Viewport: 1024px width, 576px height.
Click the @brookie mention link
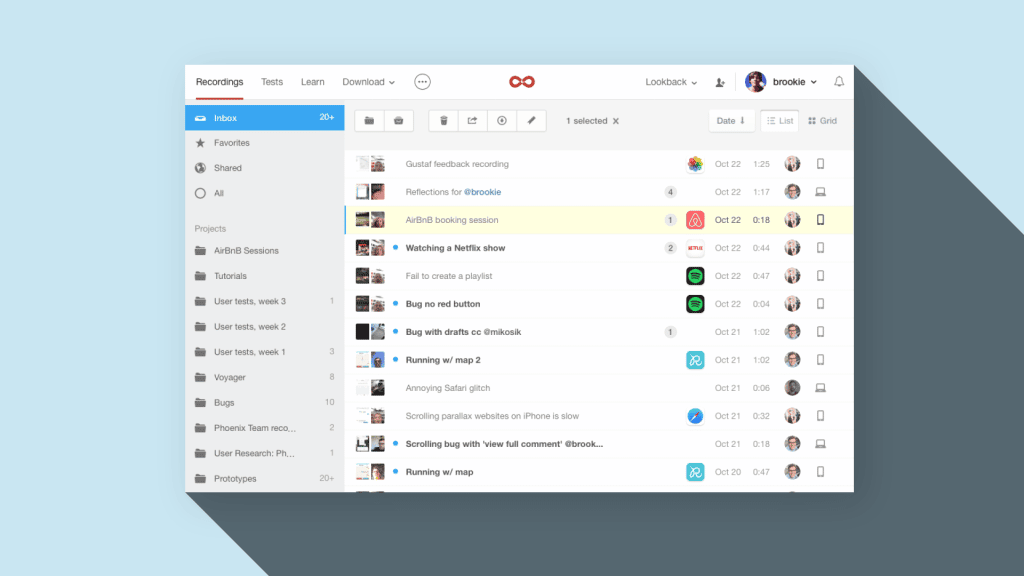coord(483,192)
